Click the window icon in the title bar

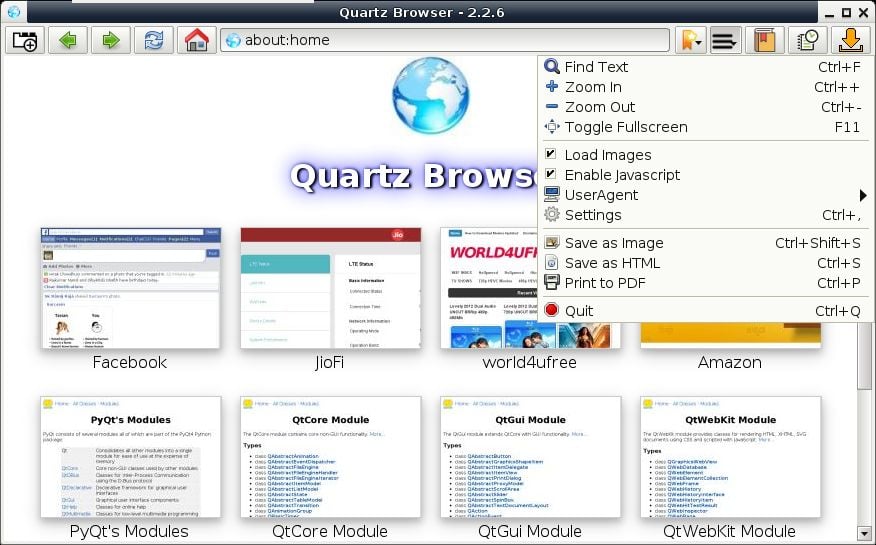(13, 12)
